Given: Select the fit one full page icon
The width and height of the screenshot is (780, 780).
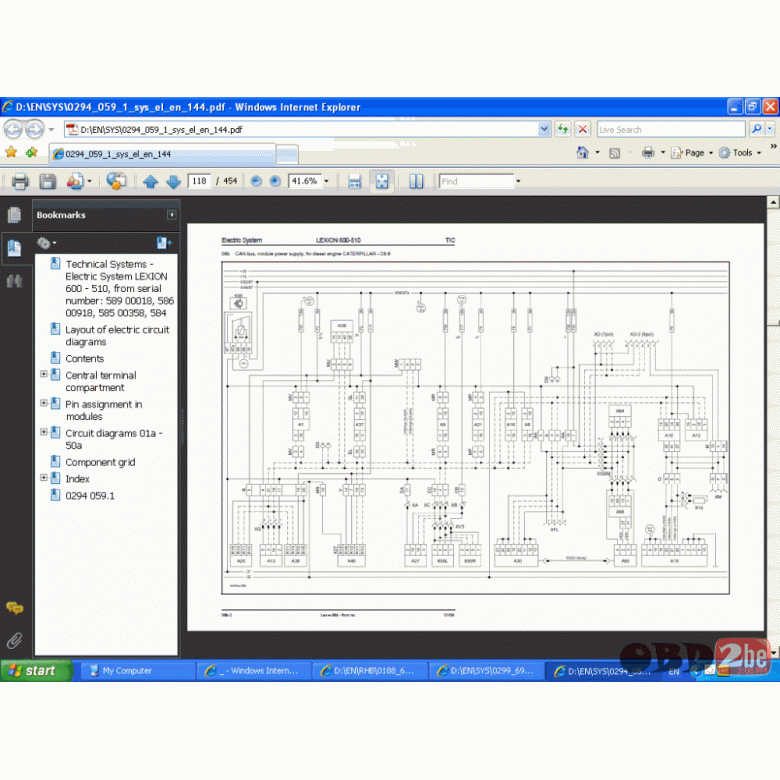Looking at the screenshot, I should (382, 182).
